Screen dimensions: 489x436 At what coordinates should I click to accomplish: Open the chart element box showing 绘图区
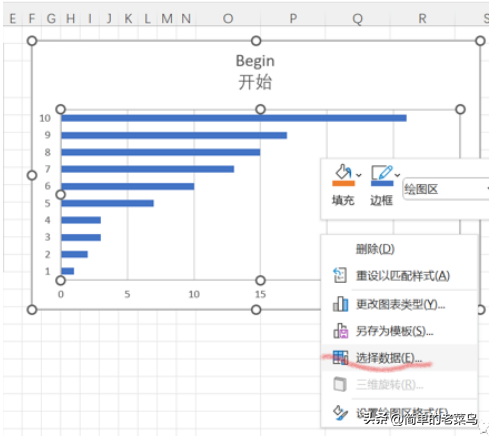(446, 189)
